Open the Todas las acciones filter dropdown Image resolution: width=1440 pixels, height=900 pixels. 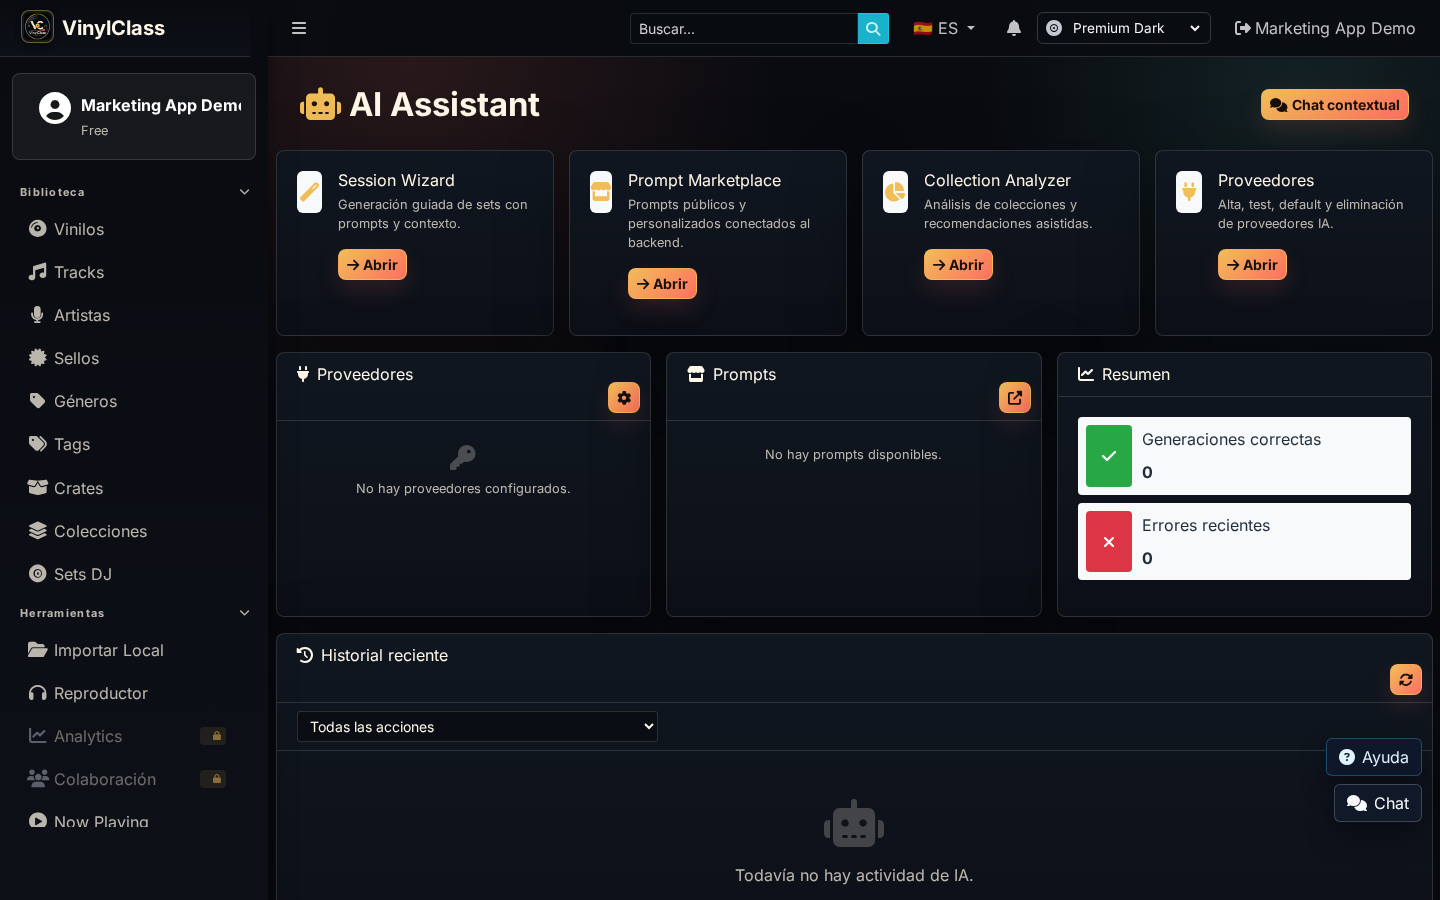(x=477, y=727)
